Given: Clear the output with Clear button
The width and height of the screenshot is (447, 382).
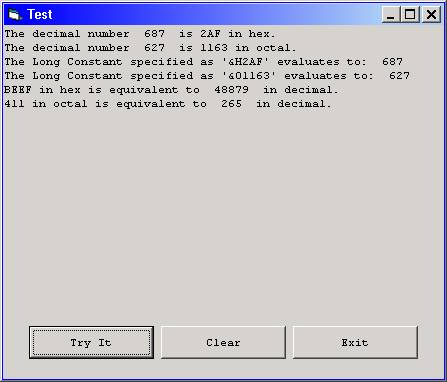Looking at the screenshot, I should (x=223, y=342).
